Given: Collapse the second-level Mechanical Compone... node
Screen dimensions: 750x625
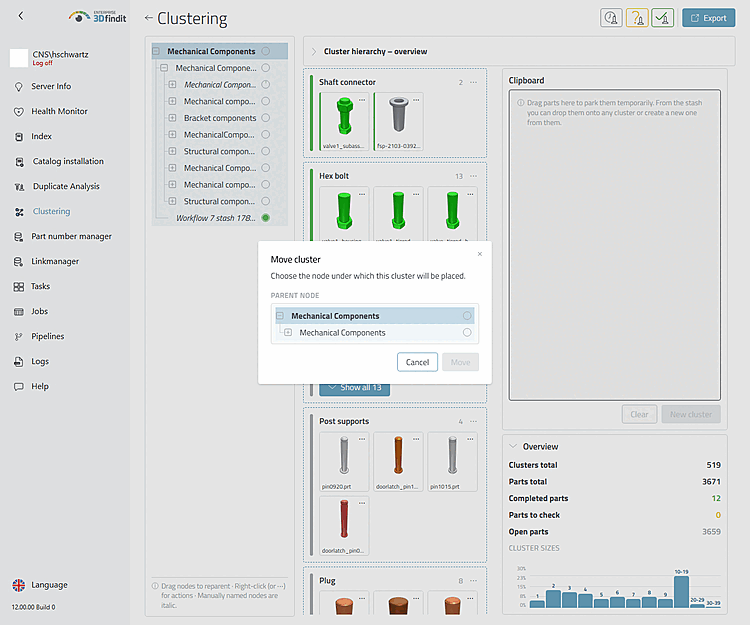Looking at the screenshot, I should 164,68.
